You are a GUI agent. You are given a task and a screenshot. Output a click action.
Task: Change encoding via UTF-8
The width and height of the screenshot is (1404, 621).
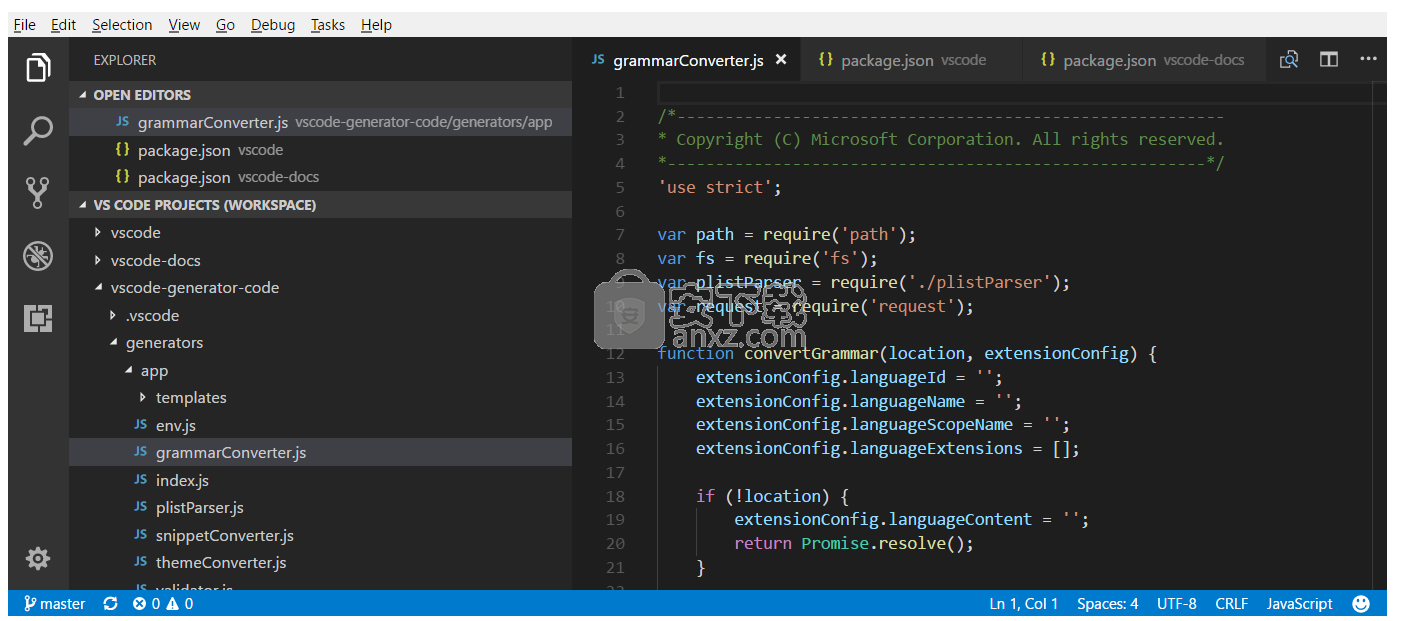click(x=1176, y=604)
